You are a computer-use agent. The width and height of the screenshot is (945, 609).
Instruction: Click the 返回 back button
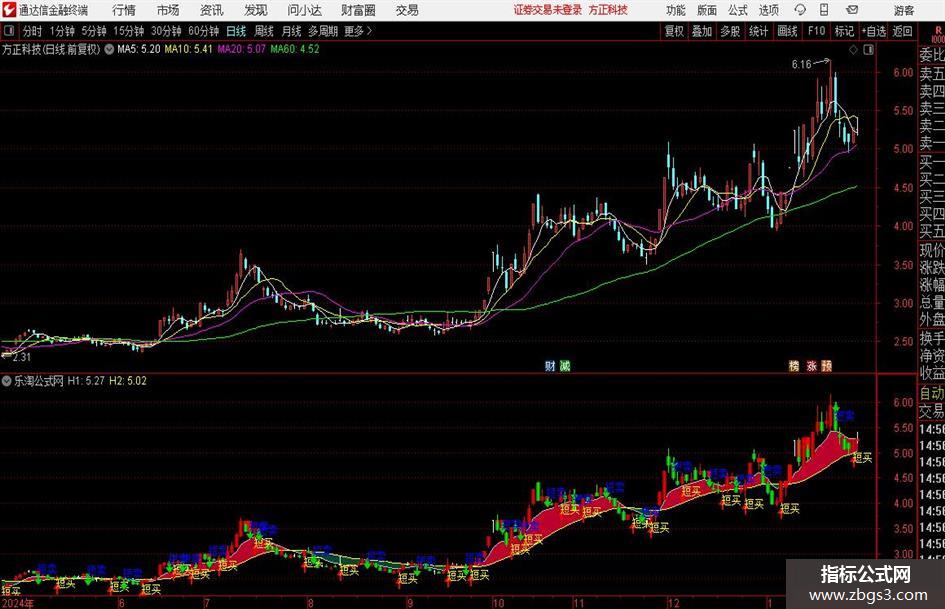pos(902,31)
